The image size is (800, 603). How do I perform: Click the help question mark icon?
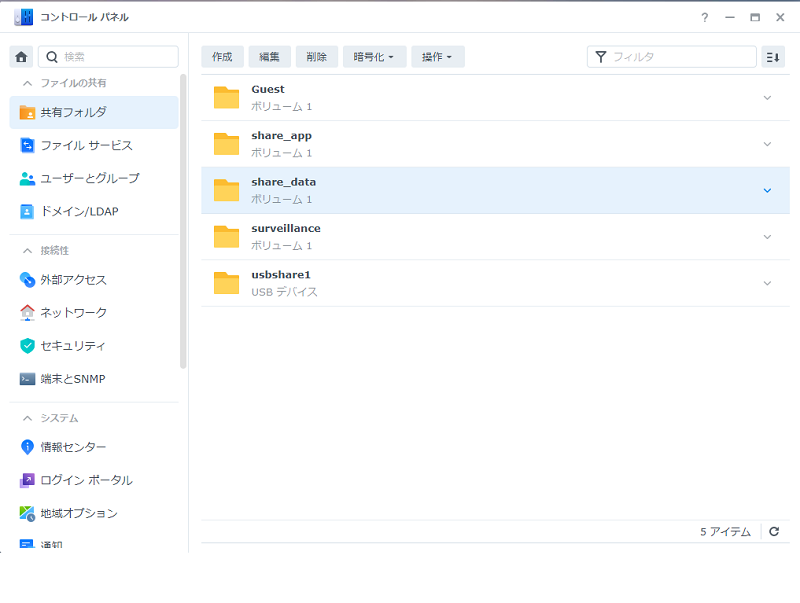point(705,17)
